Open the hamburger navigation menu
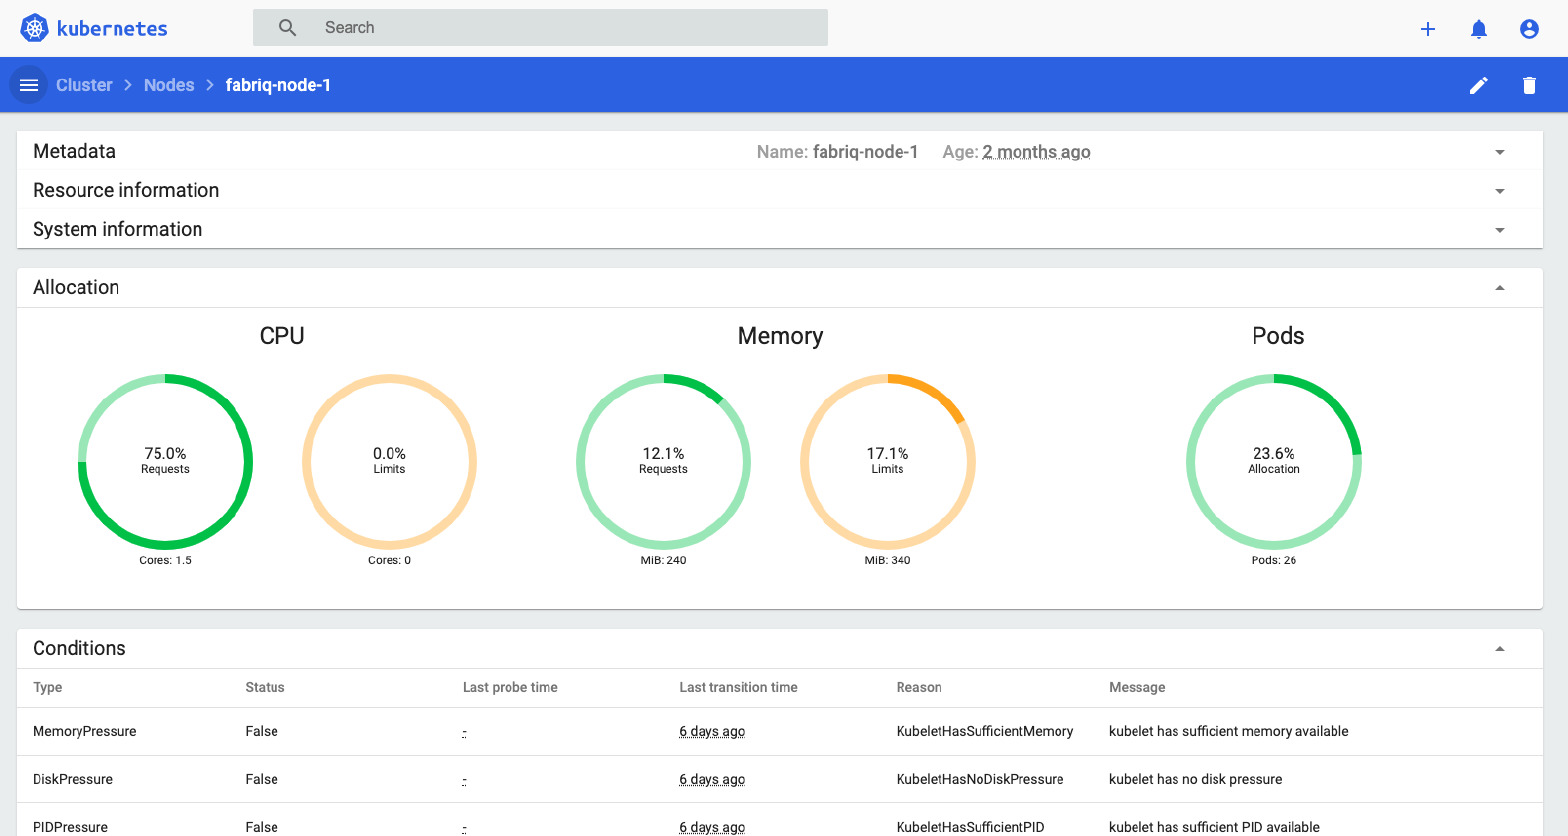 (x=29, y=85)
